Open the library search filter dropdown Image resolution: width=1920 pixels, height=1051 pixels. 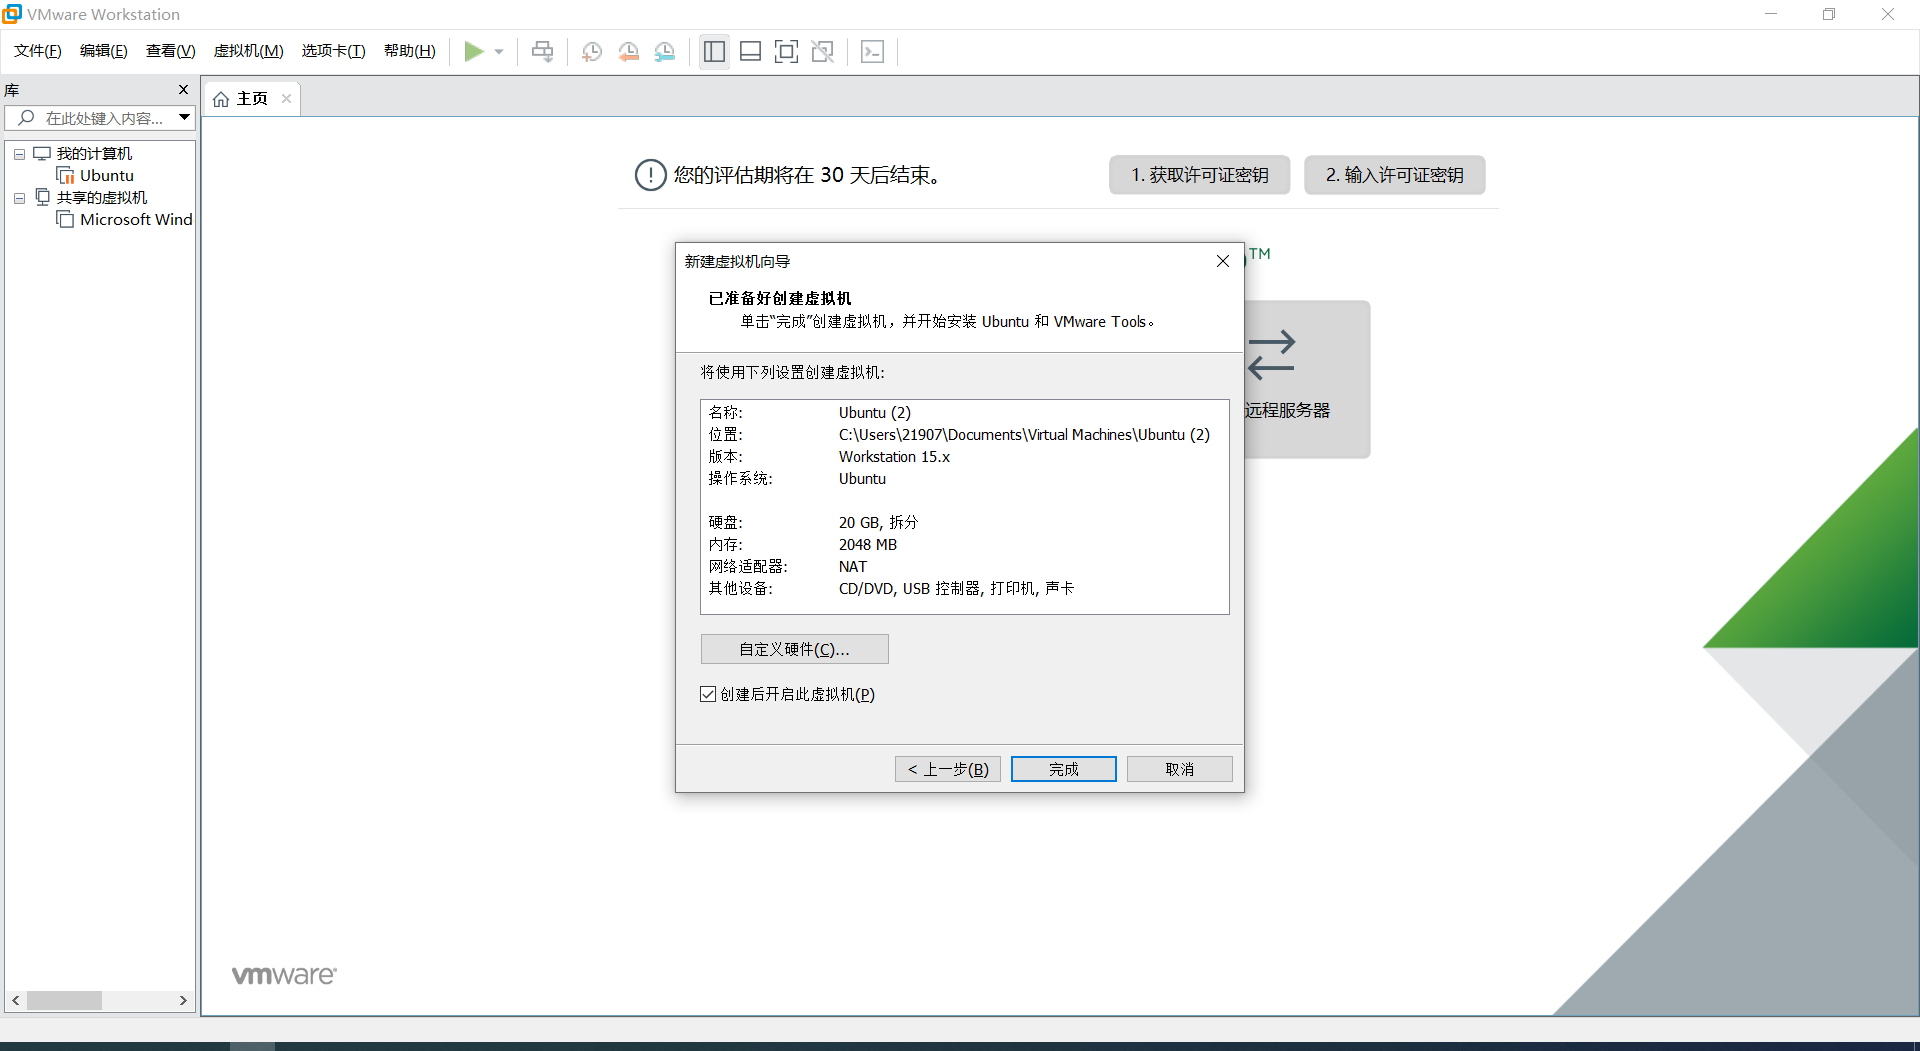click(x=184, y=117)
